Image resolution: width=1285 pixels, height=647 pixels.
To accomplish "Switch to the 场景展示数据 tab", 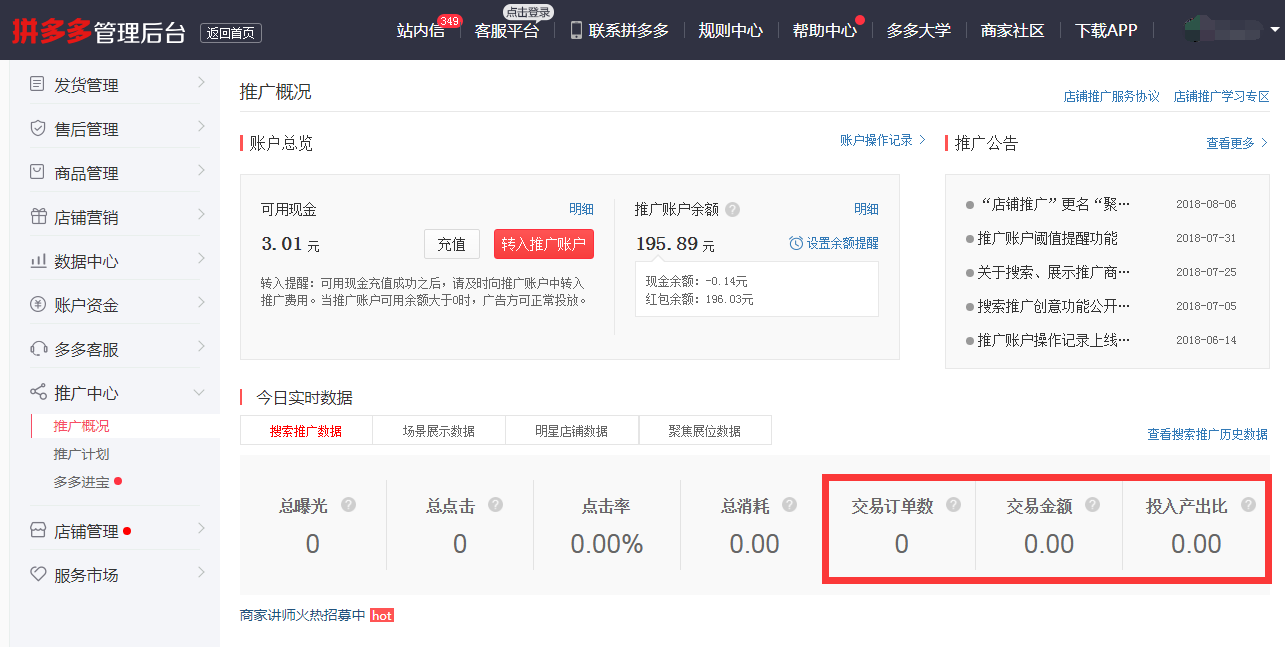I will tap(439, 431).
